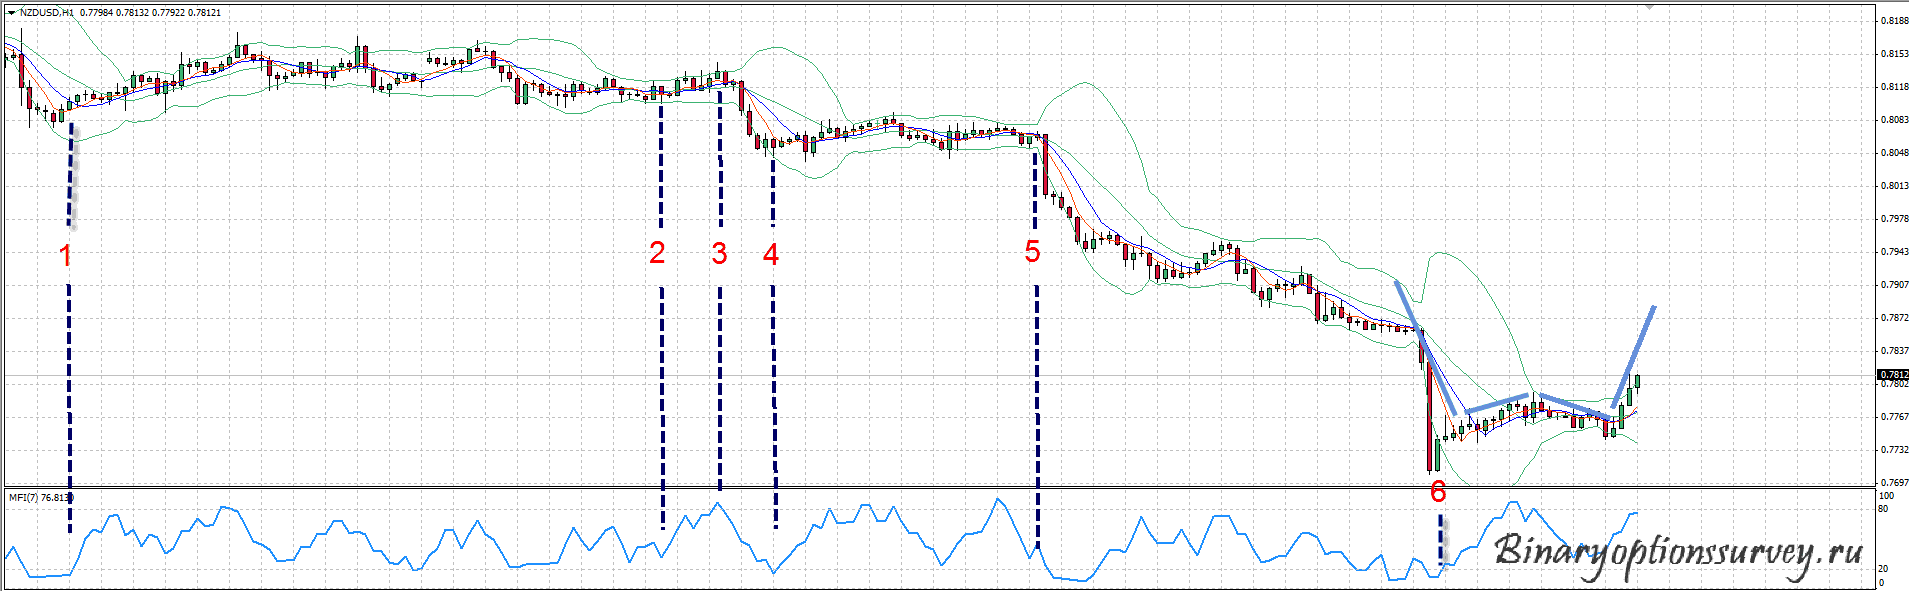Select the grey chart shift triangle marker

pyautogui.click(x=1651, y=6)
